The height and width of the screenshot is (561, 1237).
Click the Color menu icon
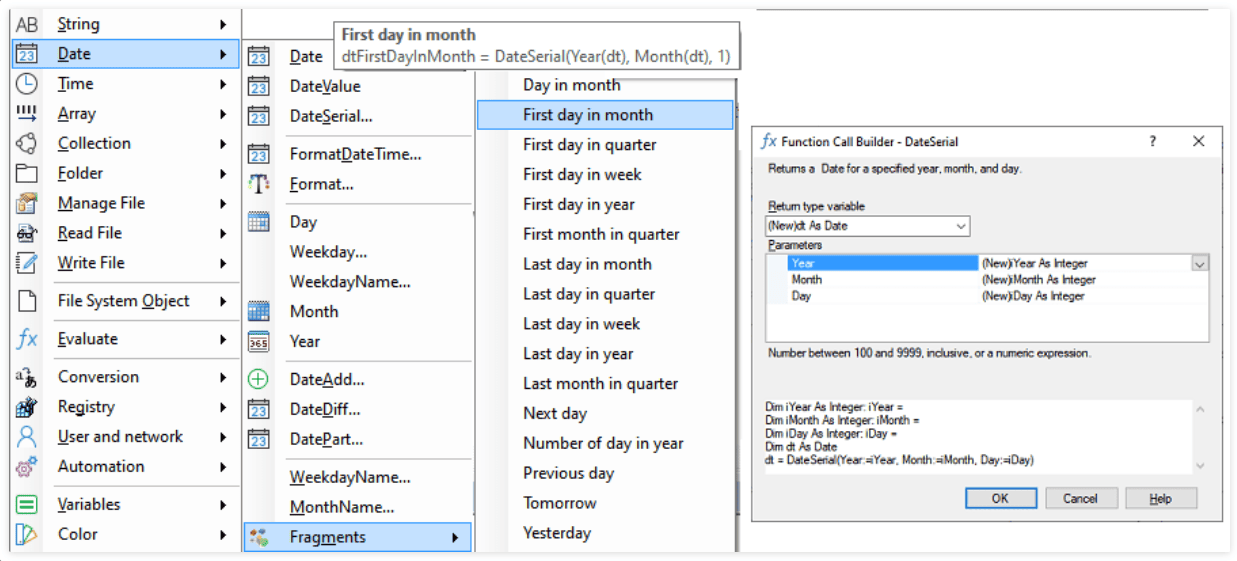tap(27, 535)
